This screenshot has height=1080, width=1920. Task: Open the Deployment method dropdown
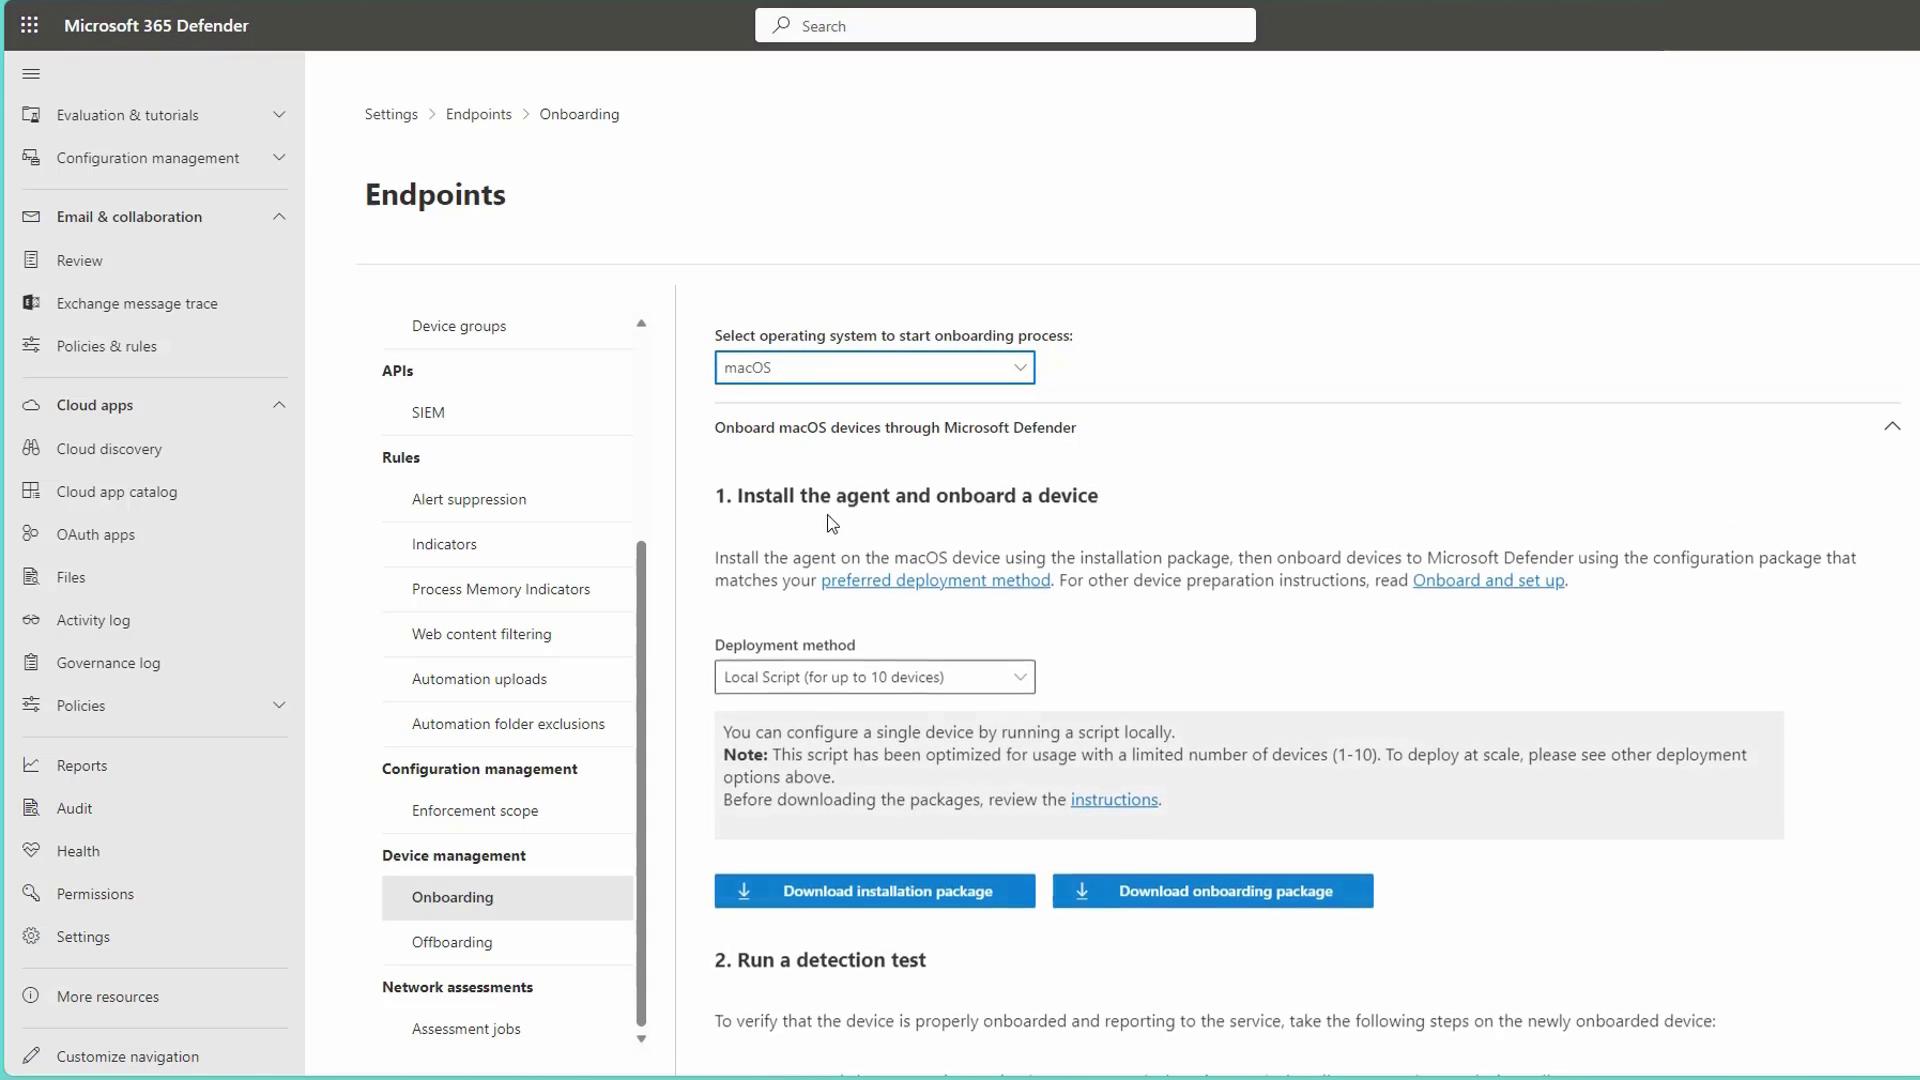(x=874, y=677)
